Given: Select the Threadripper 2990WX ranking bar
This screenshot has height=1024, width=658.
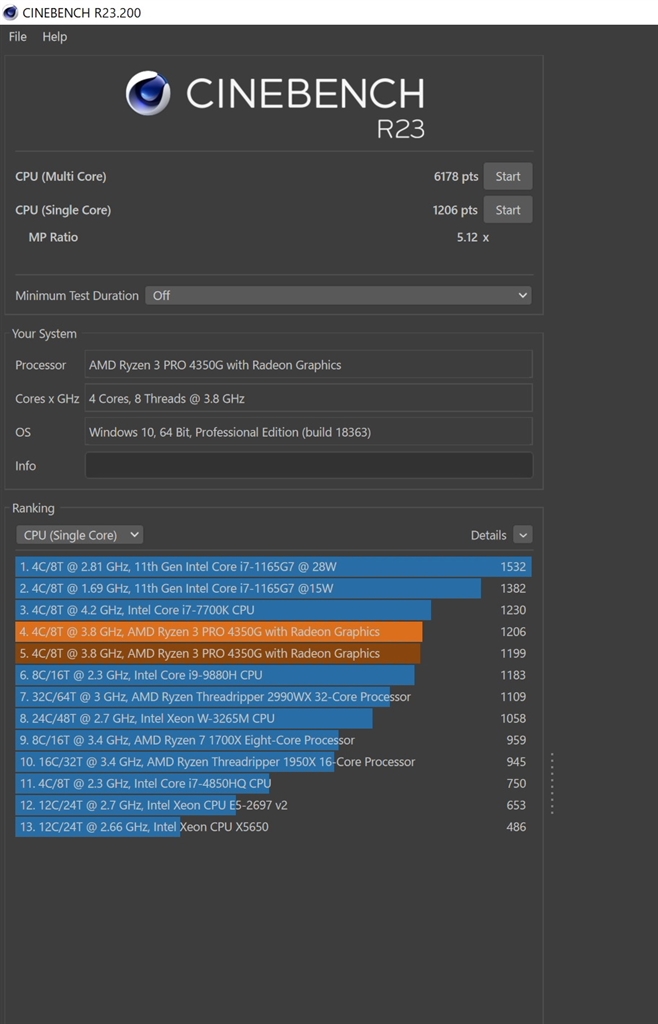Looking at the screenshot, I should [x=202, y=697].
